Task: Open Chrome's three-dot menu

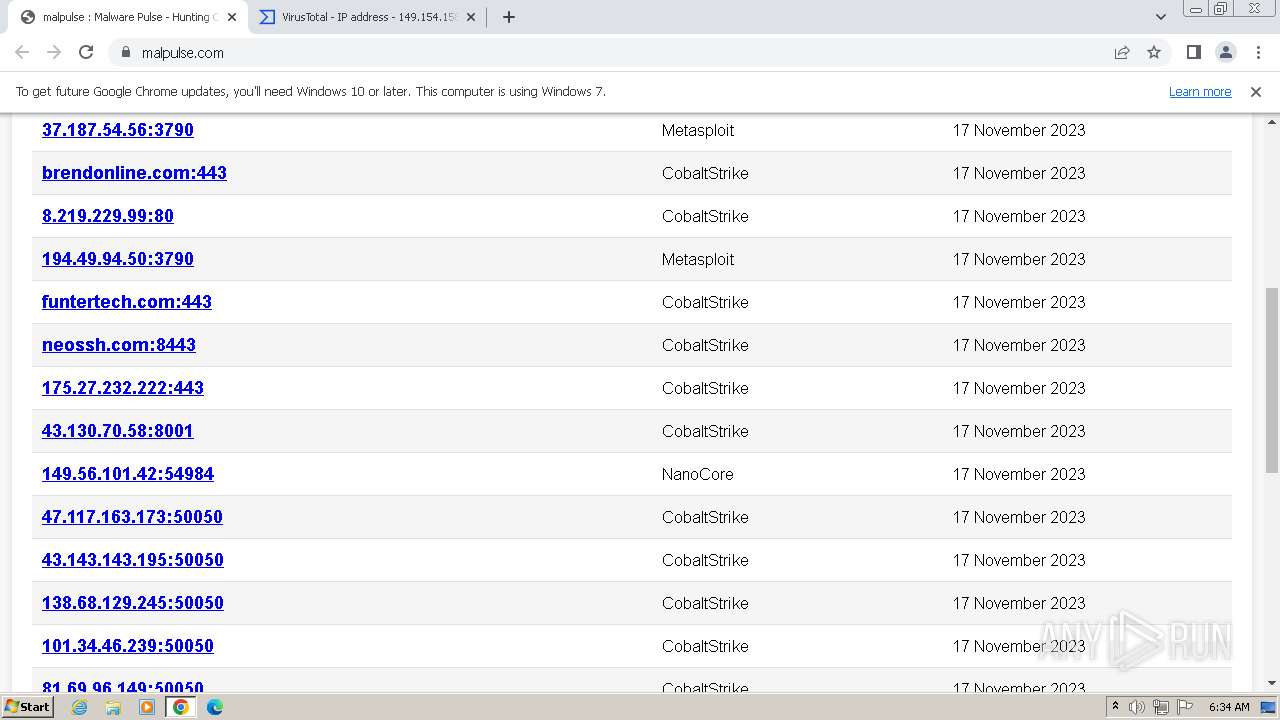Action: coord(1257,52)
